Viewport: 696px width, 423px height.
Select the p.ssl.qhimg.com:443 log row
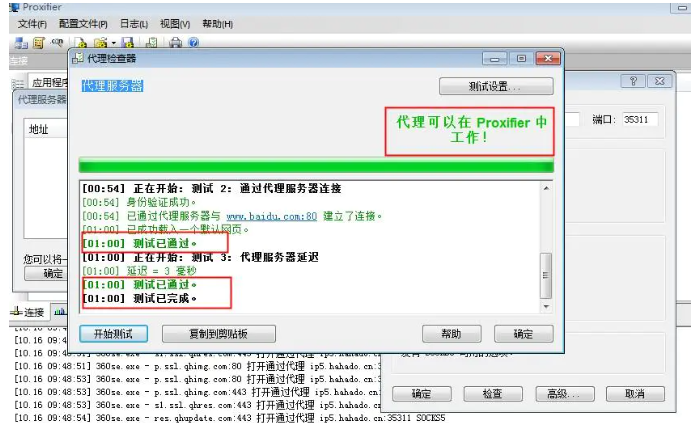[x=197, y=392]
